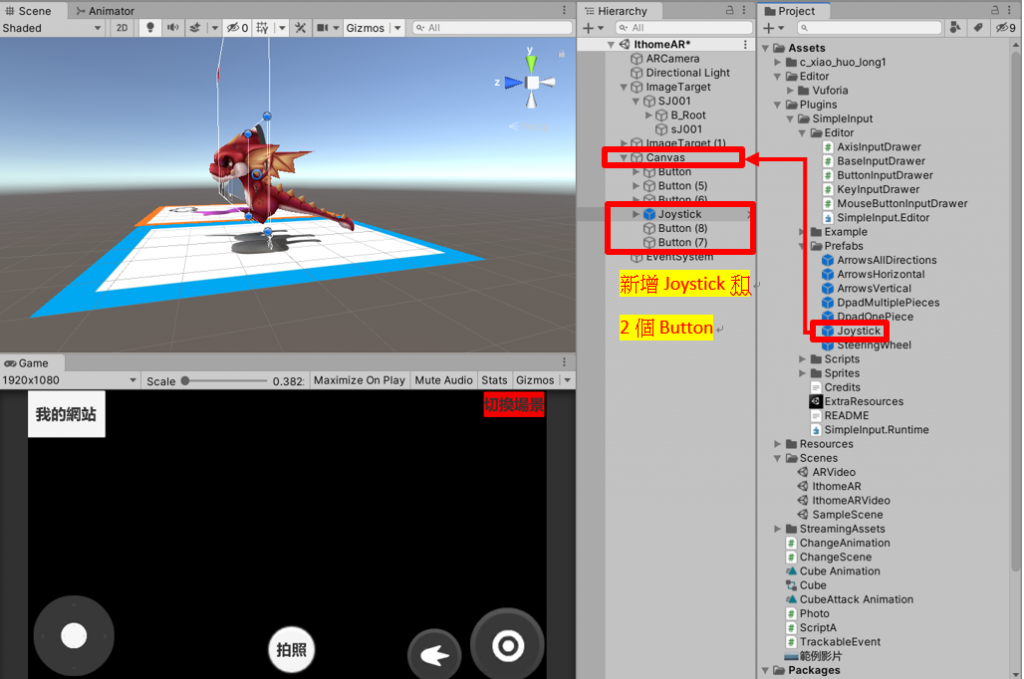Click the scene camera settings icon

[x=323, y=27]
